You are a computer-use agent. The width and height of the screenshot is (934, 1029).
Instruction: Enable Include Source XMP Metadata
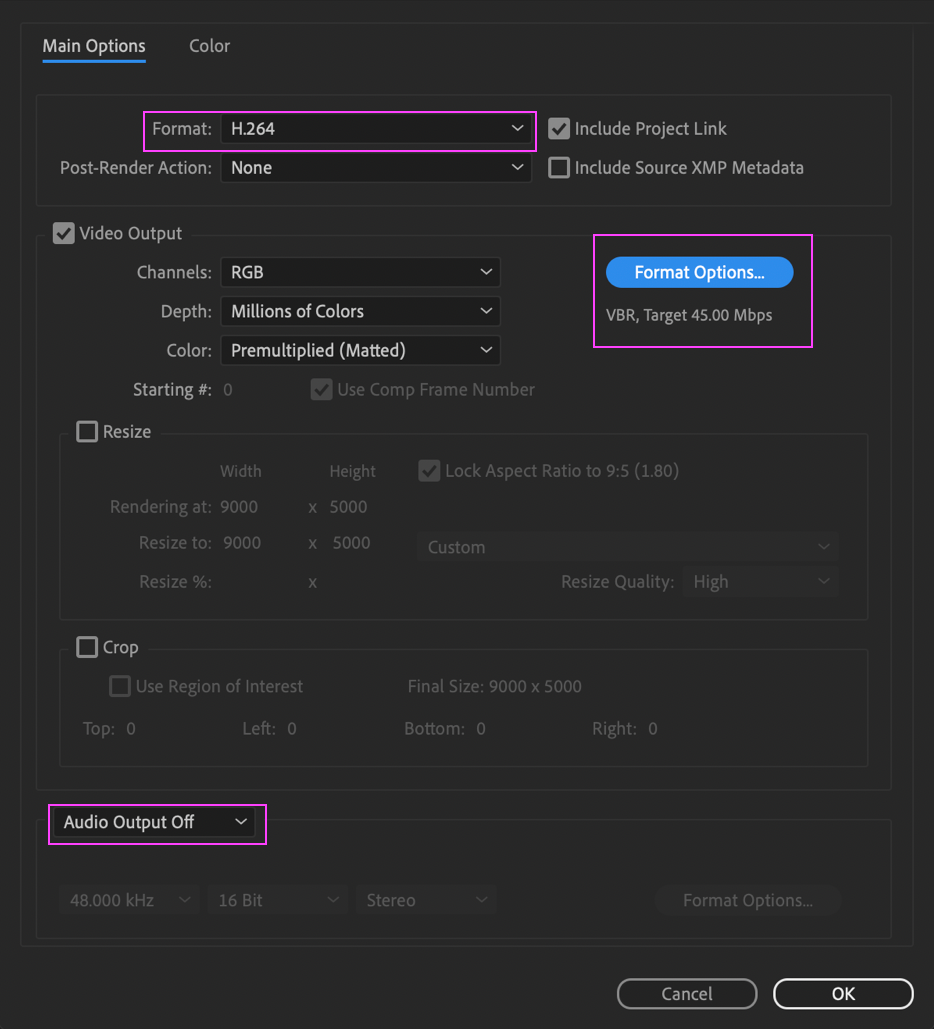pos(558,167)
